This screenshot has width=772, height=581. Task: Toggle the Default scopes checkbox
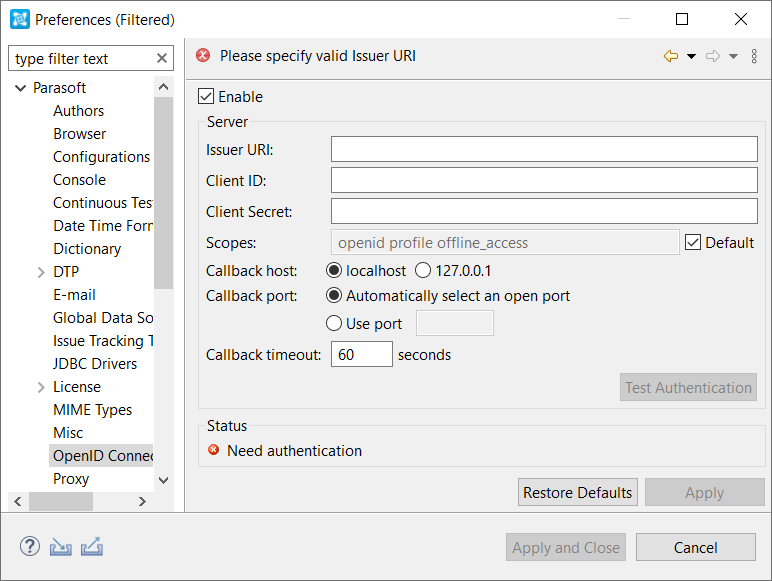693,242
